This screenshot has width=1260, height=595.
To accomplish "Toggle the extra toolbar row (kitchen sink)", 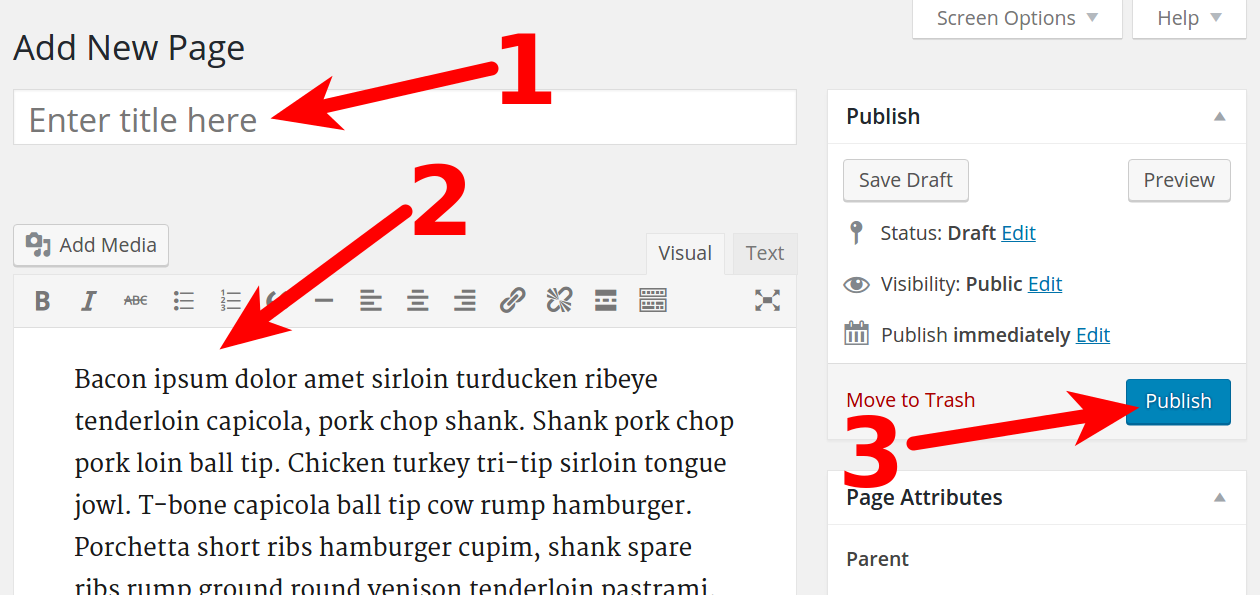I will (653, 300).
